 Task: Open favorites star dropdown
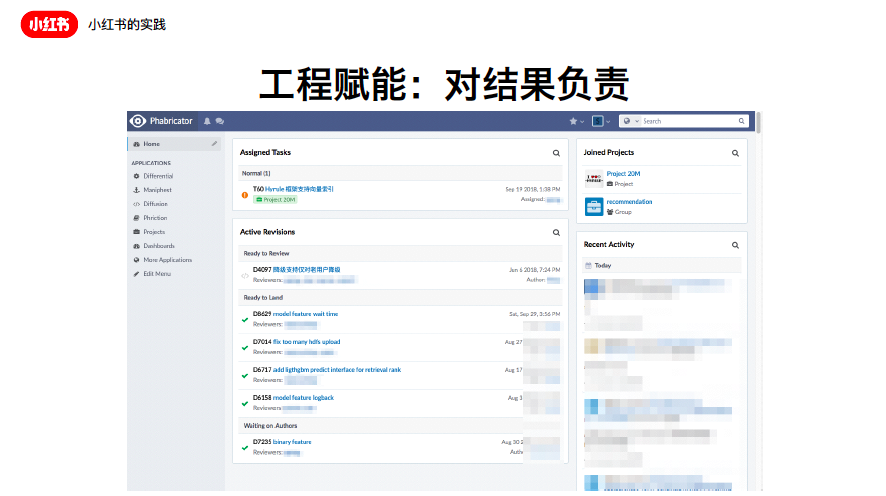click(x=576, y=121)
